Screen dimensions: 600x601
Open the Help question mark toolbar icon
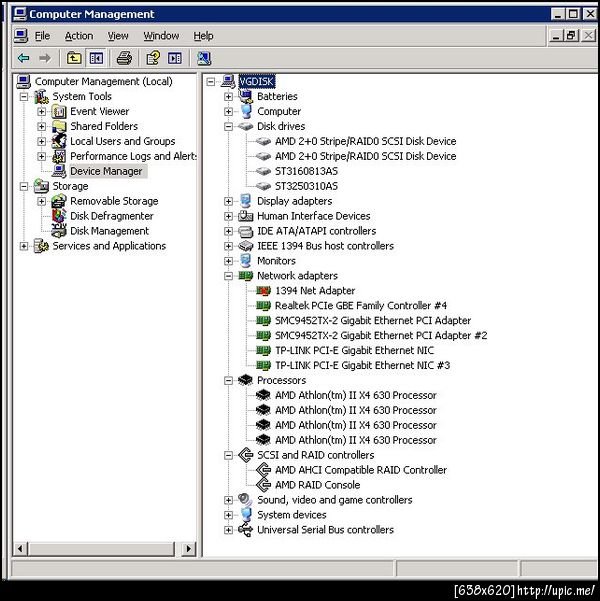tap(153, 58)
